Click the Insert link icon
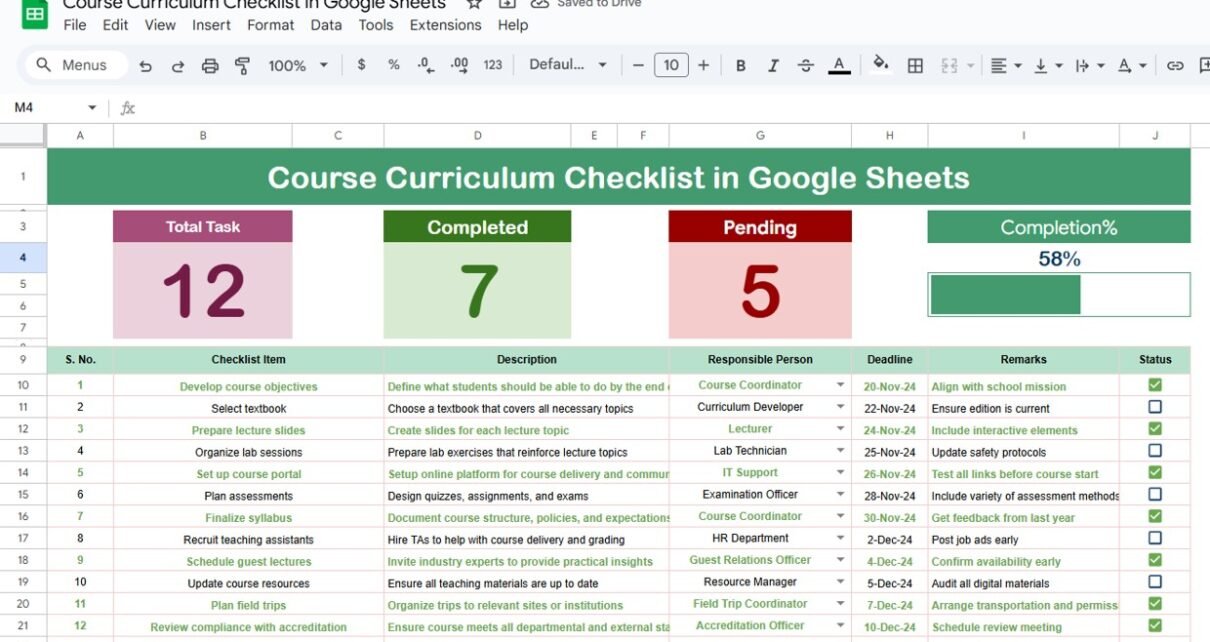Screen dimensions: 1210x642 click(x=1175, y=66)
